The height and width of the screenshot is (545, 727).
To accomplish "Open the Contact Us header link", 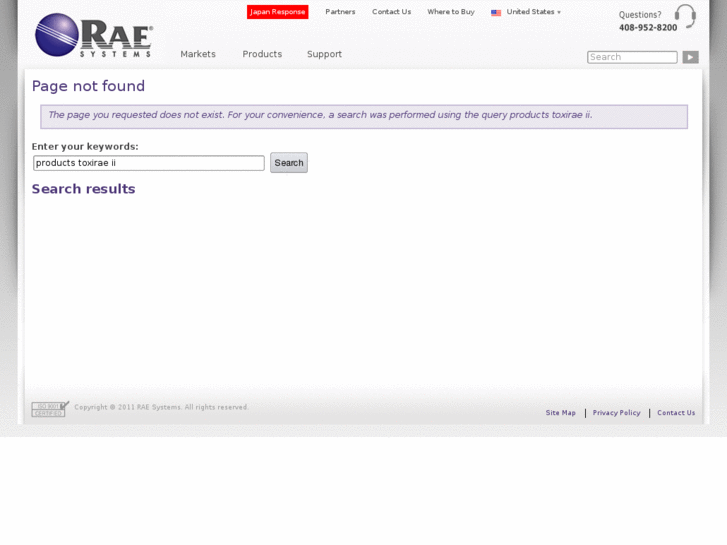I will coord(391,12).
